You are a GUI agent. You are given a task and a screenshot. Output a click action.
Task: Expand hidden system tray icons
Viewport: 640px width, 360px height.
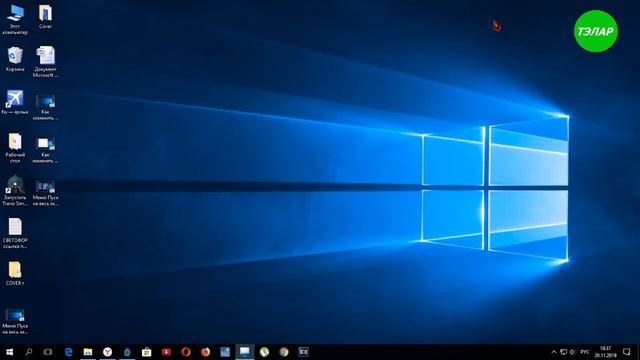[x=554, y=352]
